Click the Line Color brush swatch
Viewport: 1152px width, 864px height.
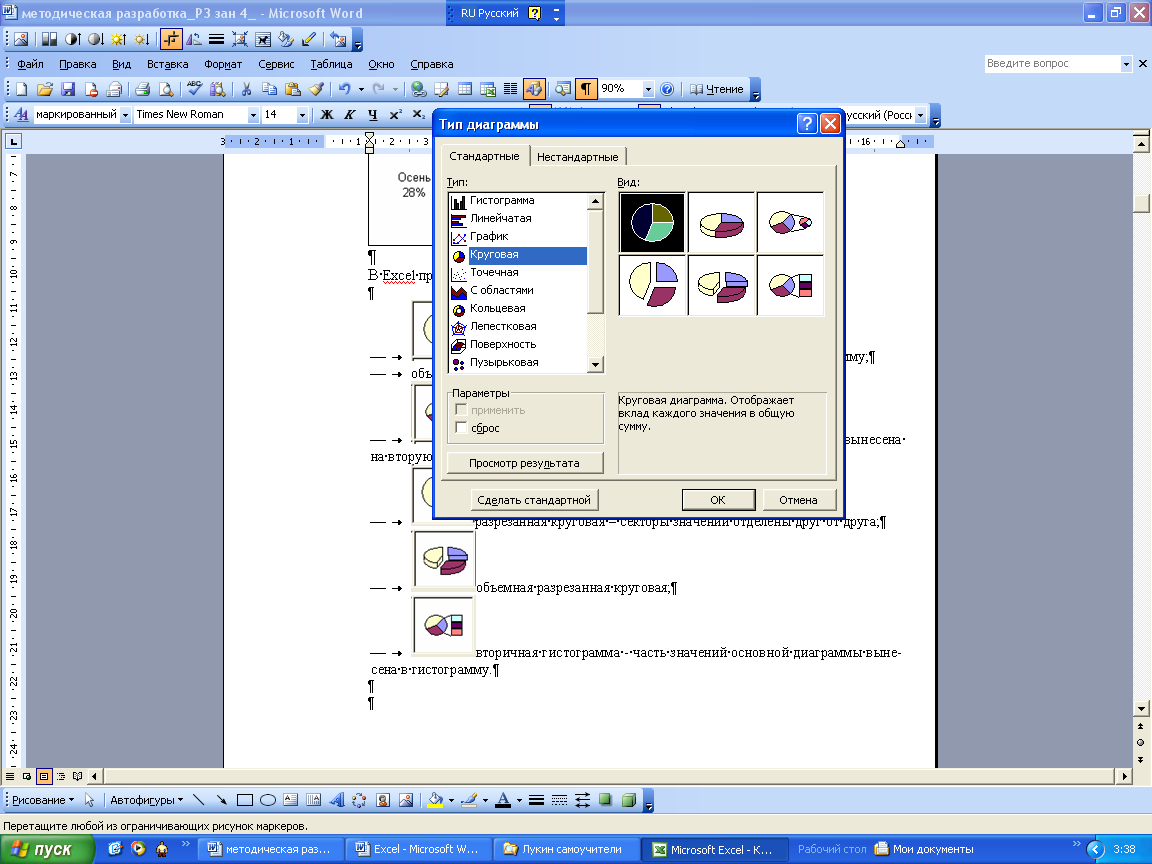[469, 800]
